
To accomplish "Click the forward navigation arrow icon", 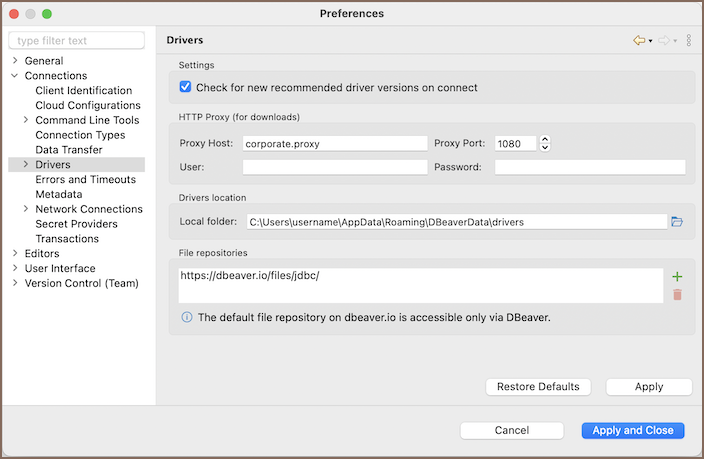I will coord(663,40).
